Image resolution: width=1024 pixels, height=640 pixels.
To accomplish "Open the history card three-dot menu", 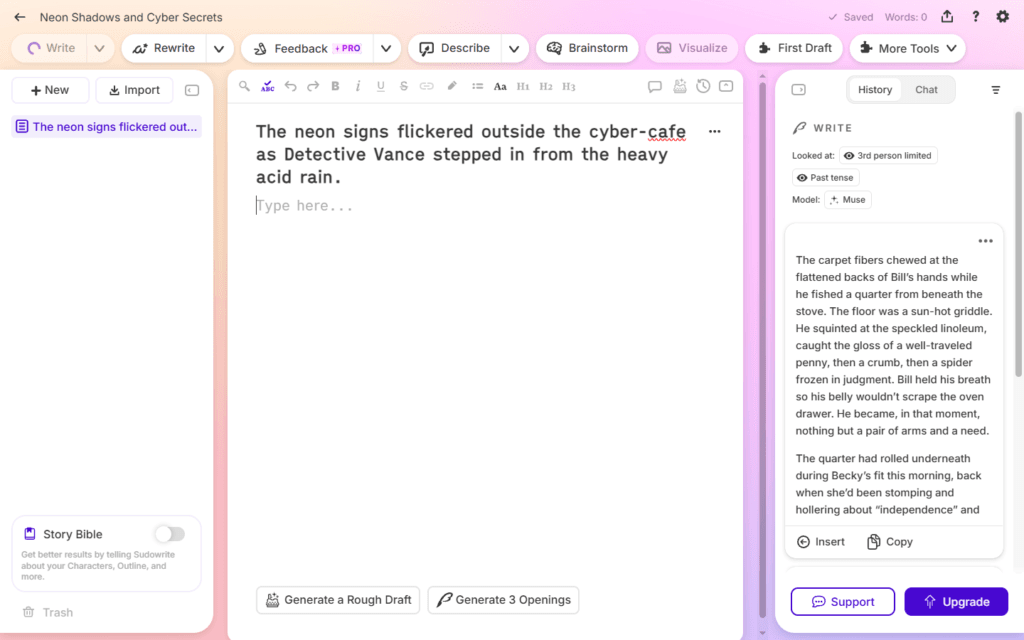I will [985, 241].
